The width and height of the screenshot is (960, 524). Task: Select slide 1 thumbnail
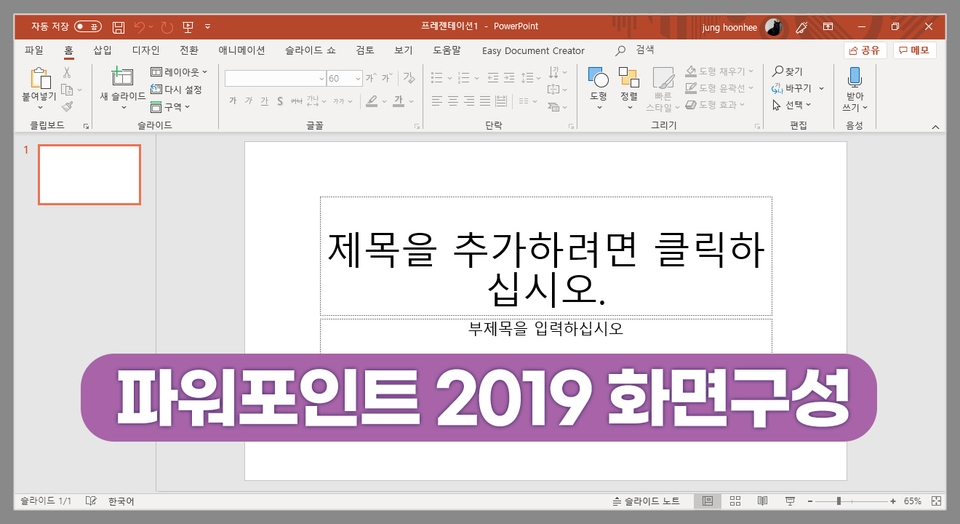pos(89,174)
